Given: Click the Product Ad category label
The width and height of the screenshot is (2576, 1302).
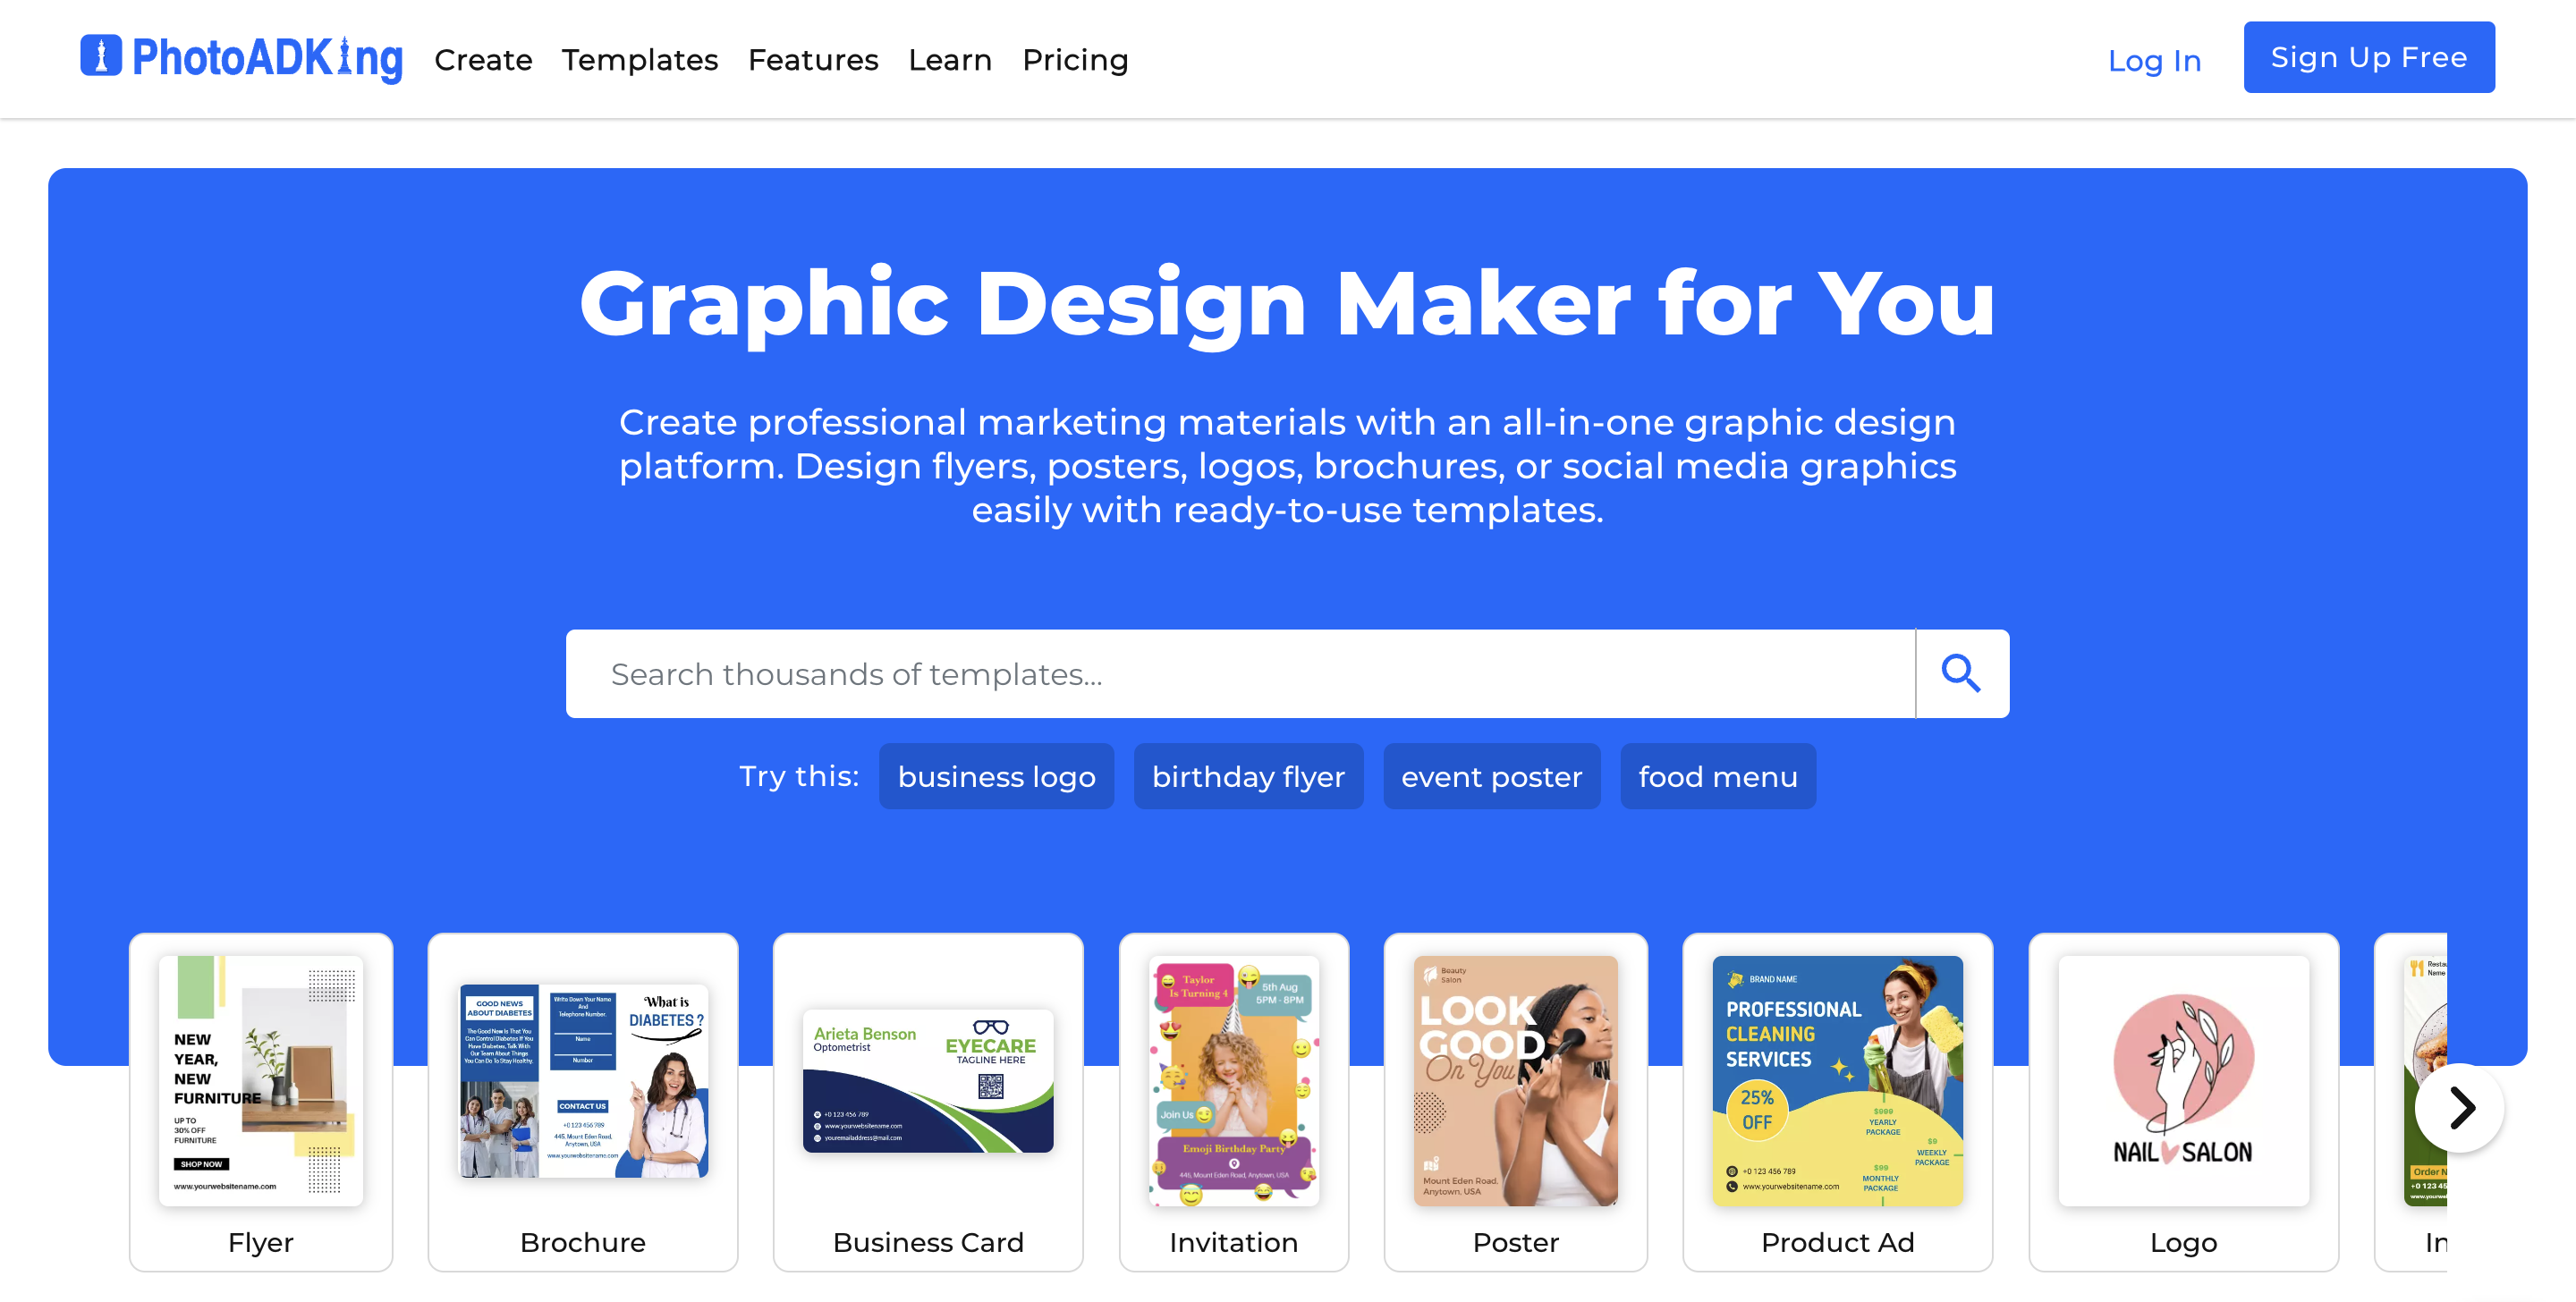Looking at the screenshot, I should click(1837, 1242).
